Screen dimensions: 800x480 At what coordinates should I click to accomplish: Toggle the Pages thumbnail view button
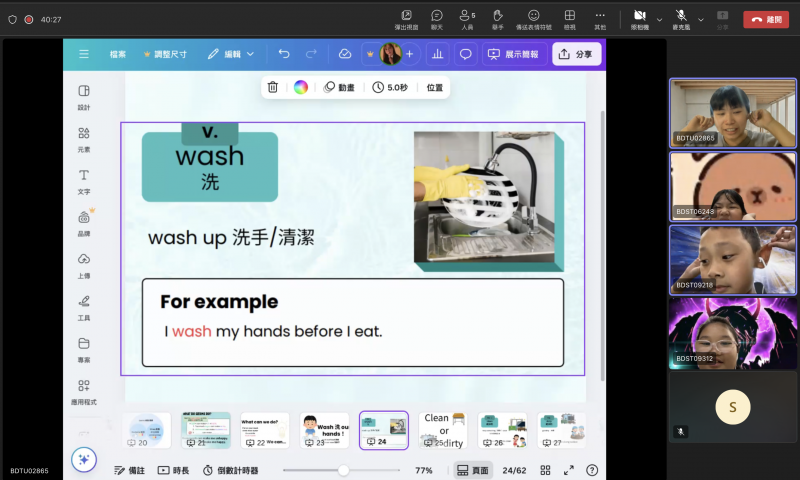472,470
